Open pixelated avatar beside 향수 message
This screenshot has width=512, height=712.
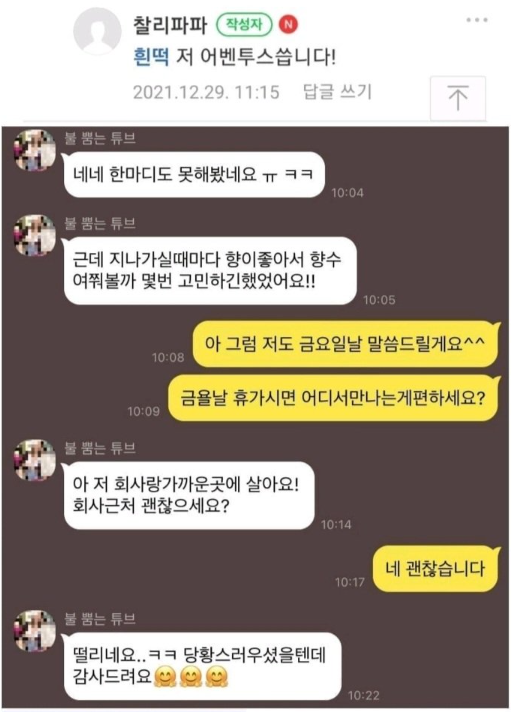pos(35,235)
